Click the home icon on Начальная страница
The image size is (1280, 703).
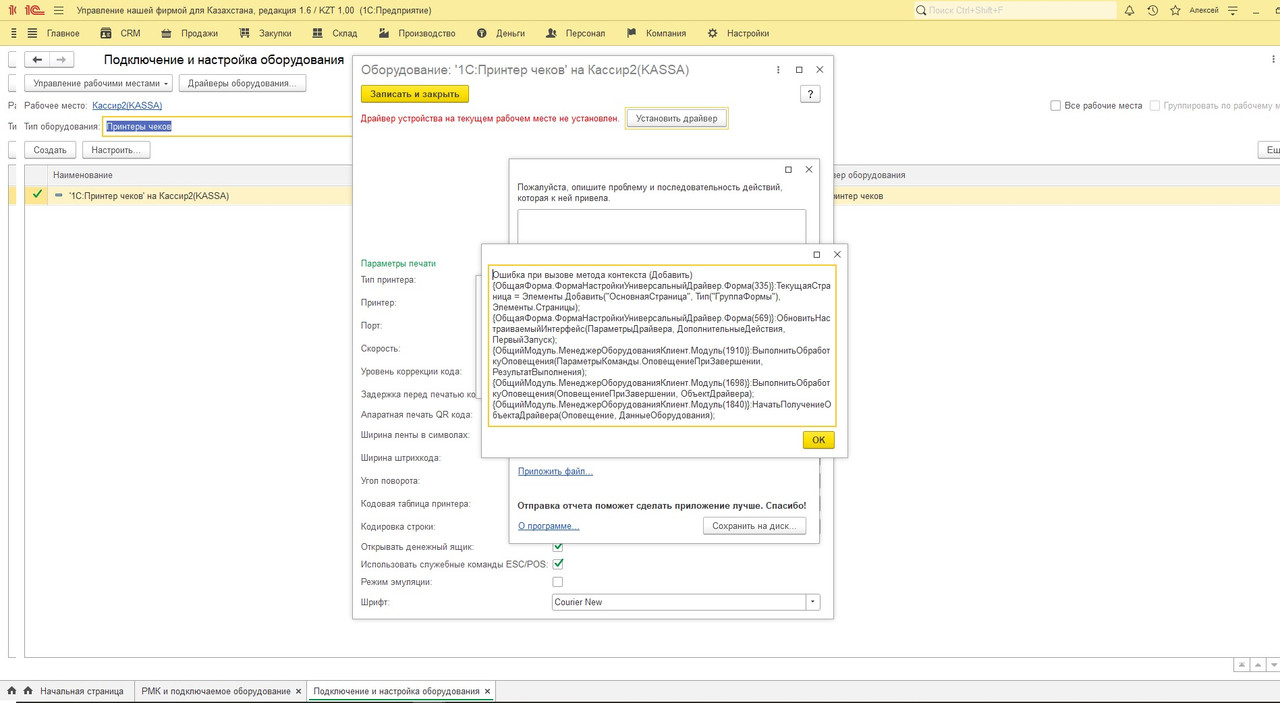tap(30, 691)
